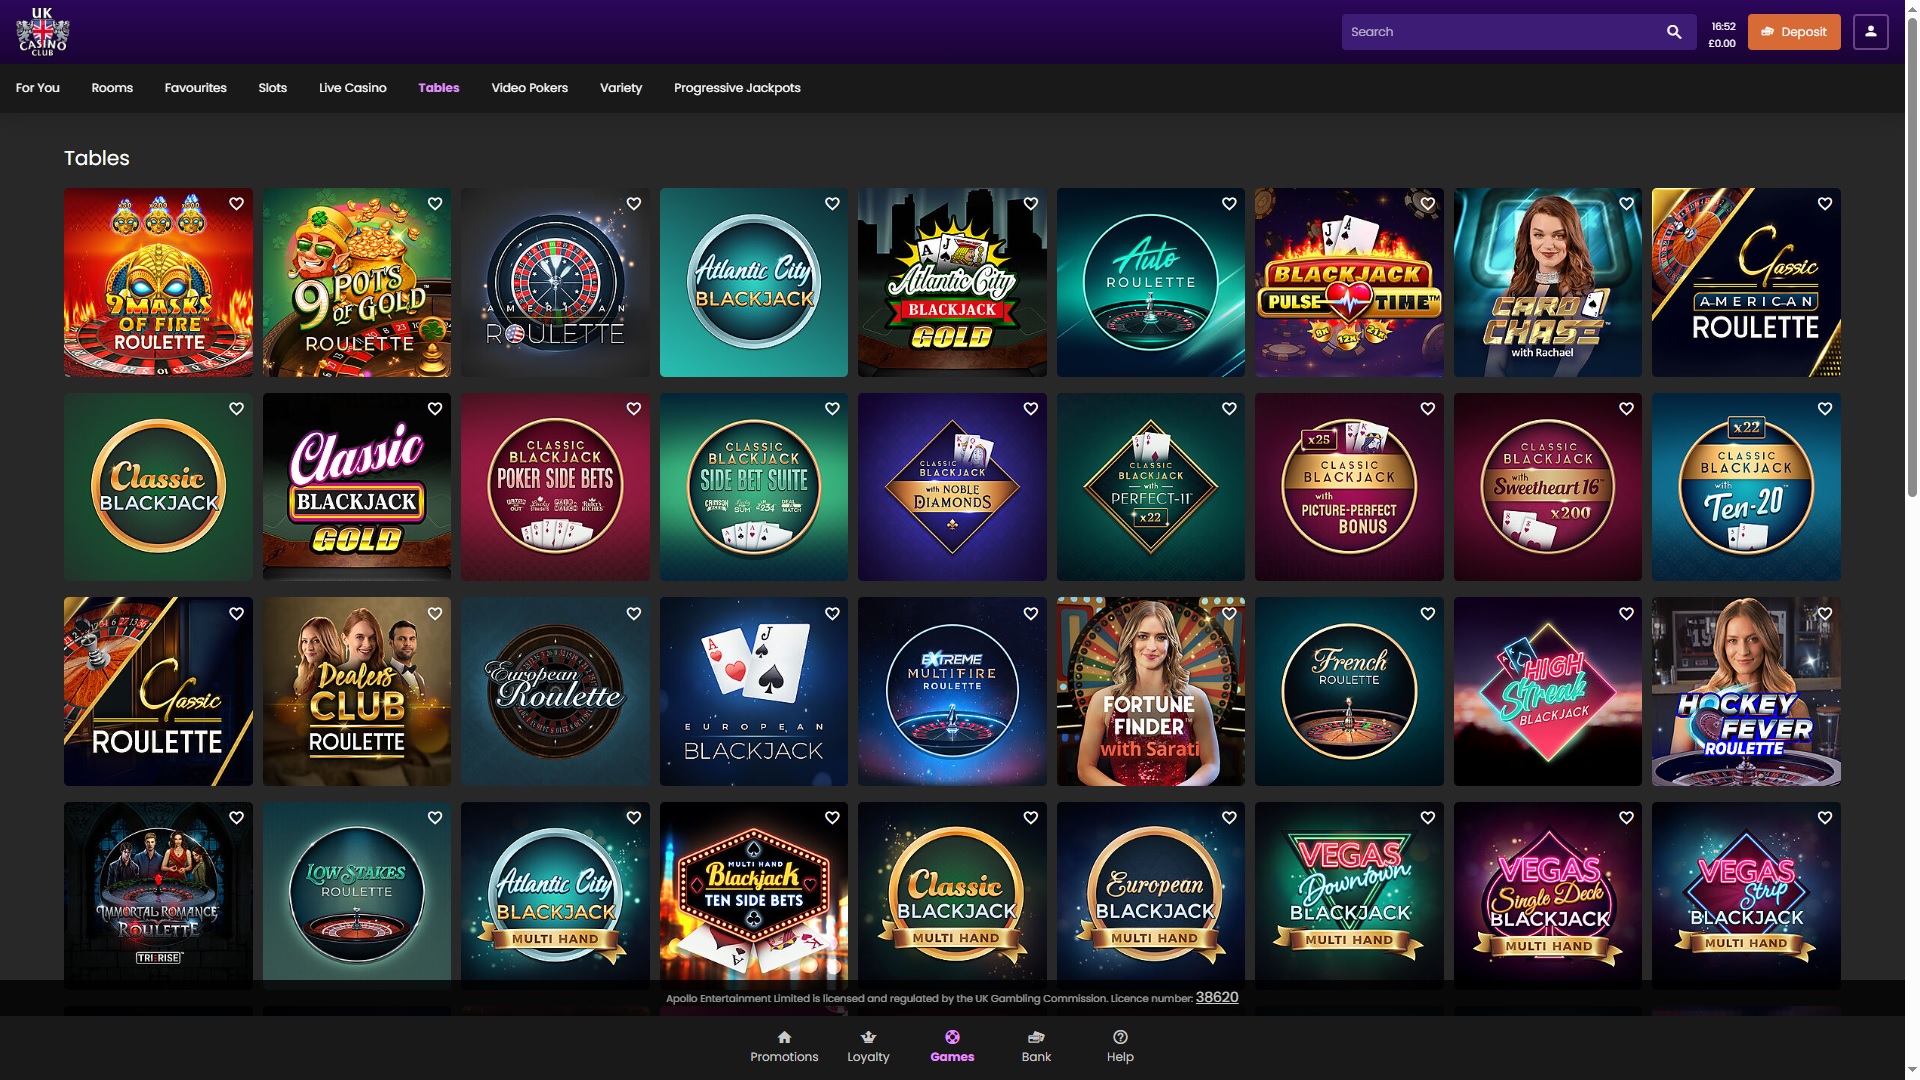
Task: Launch Classic Blackjack Poker Side Bets
Action: click(x=555, y=487)
